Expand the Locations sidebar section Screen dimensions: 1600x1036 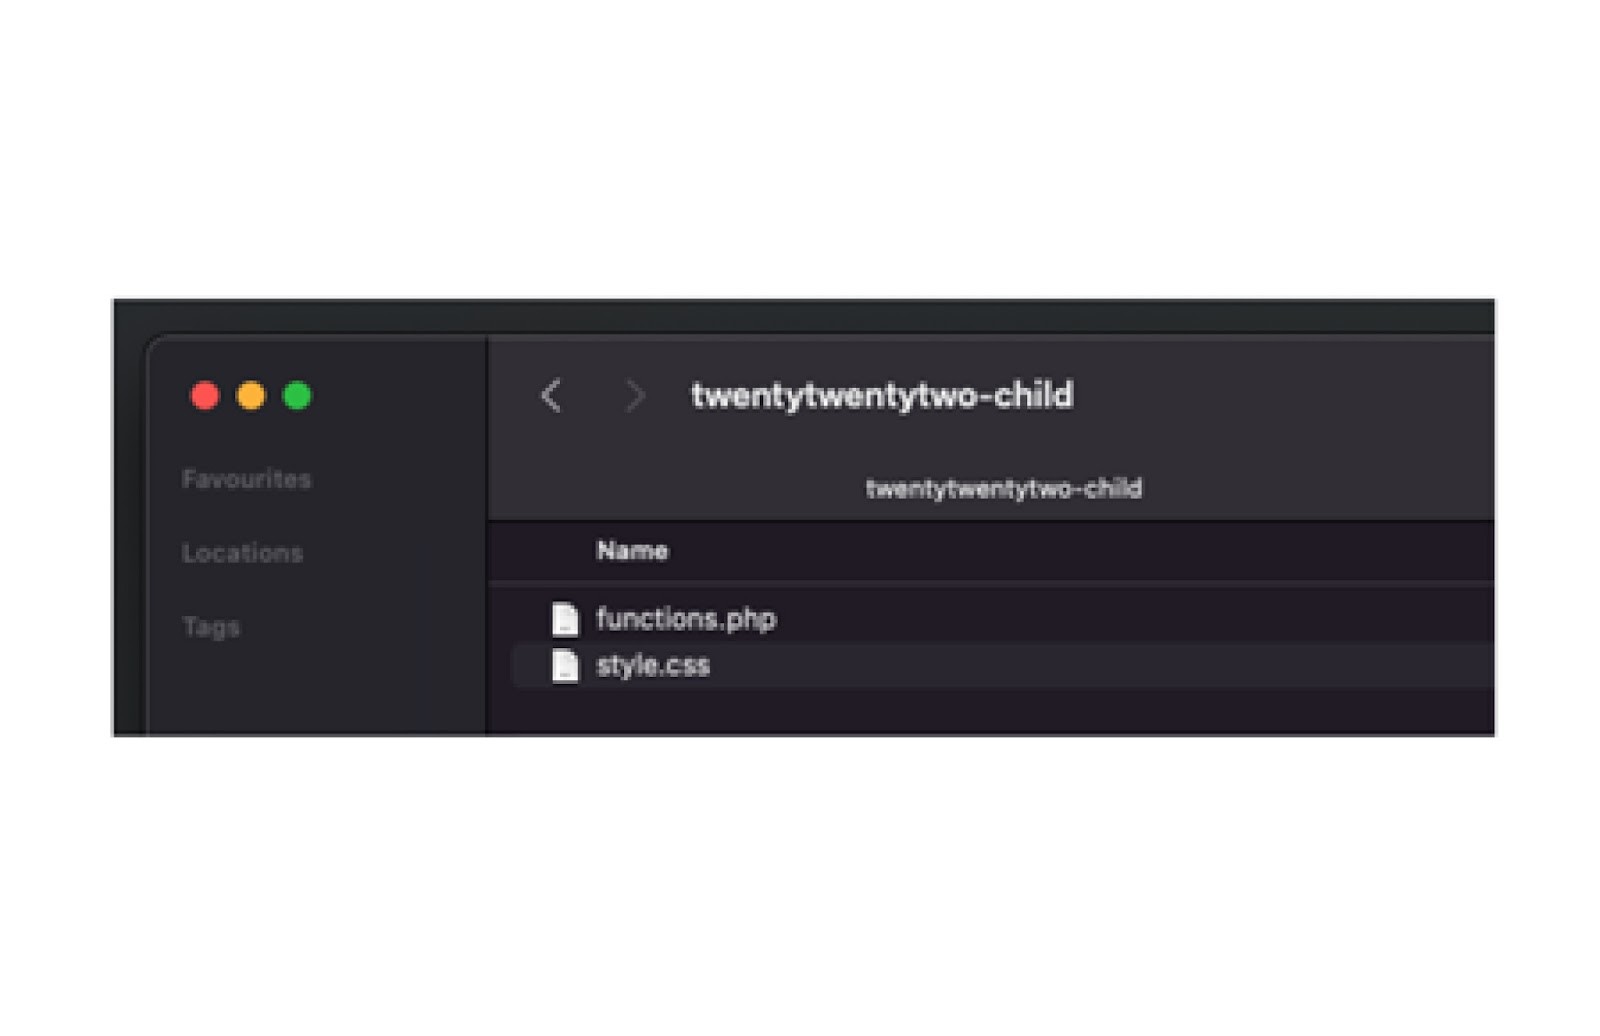242,553
